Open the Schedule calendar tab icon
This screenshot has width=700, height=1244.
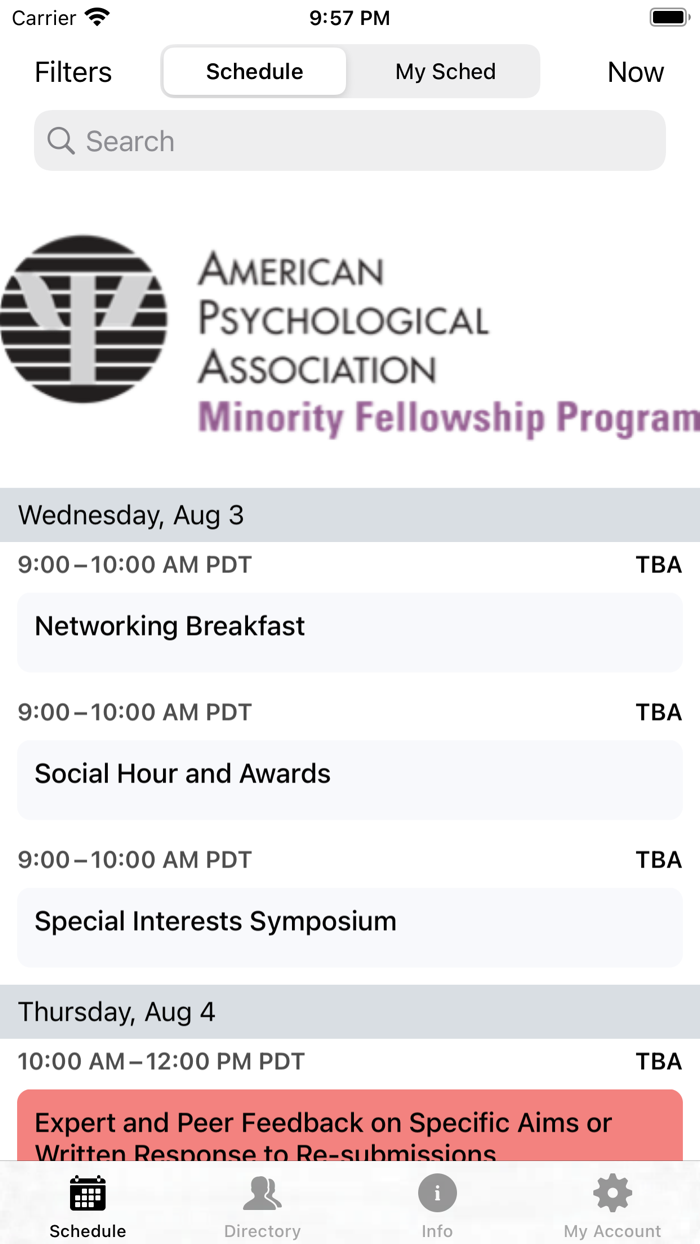click(88, 1194)
